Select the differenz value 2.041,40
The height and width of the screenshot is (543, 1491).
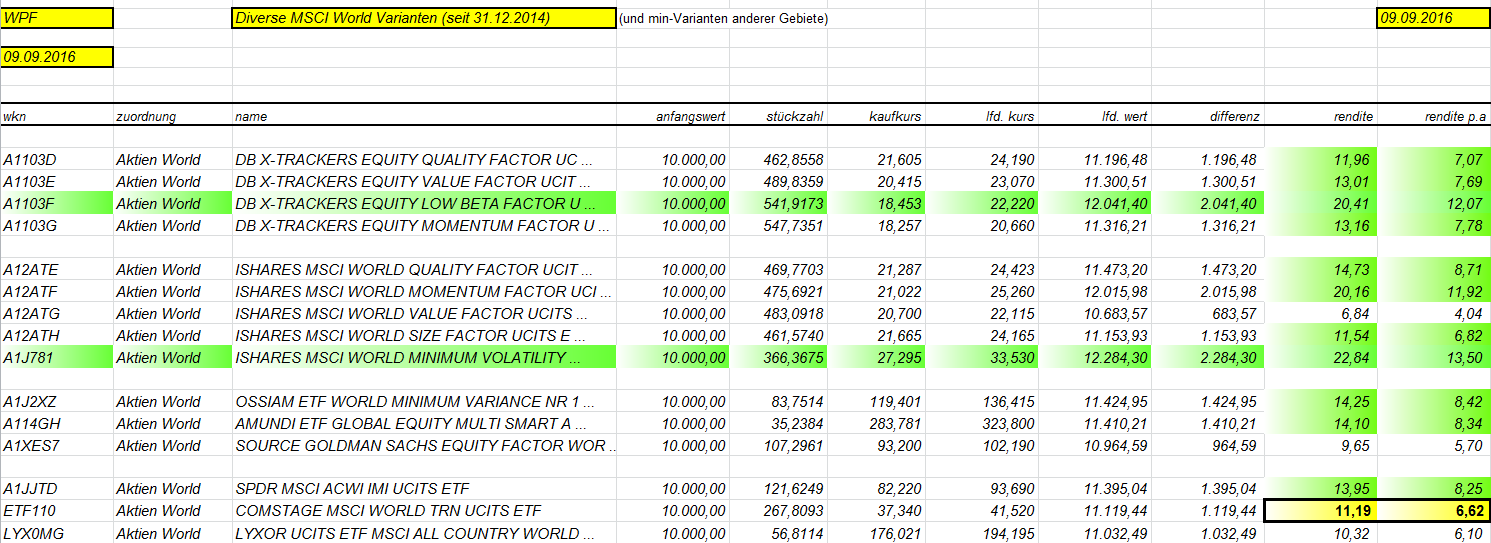coord(1208,204)
